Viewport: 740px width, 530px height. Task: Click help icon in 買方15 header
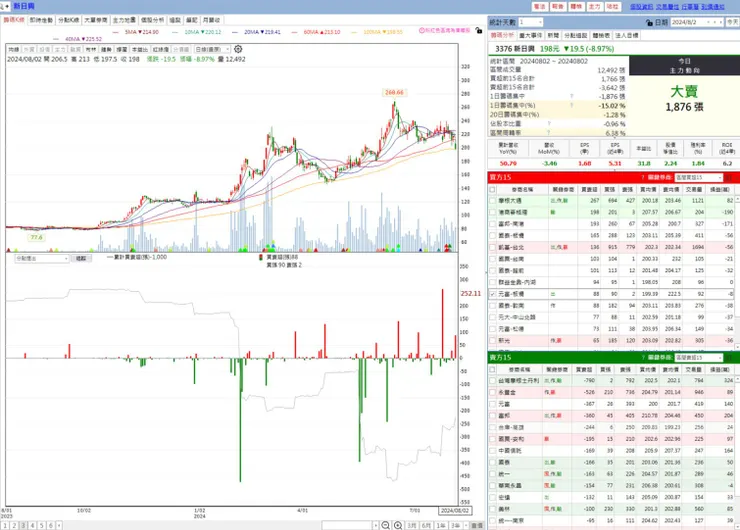click(x=643, y=177)
